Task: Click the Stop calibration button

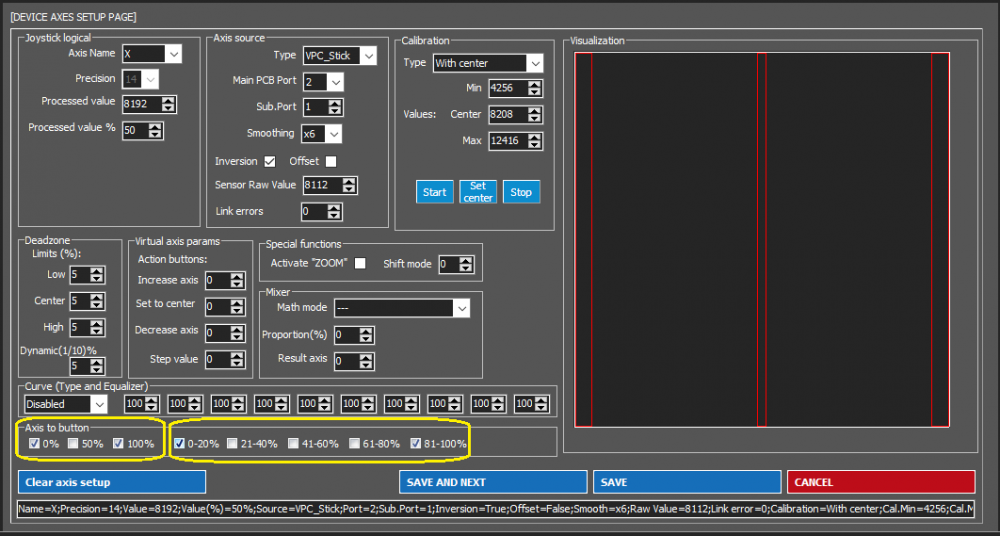Action: tap(521, 192)
